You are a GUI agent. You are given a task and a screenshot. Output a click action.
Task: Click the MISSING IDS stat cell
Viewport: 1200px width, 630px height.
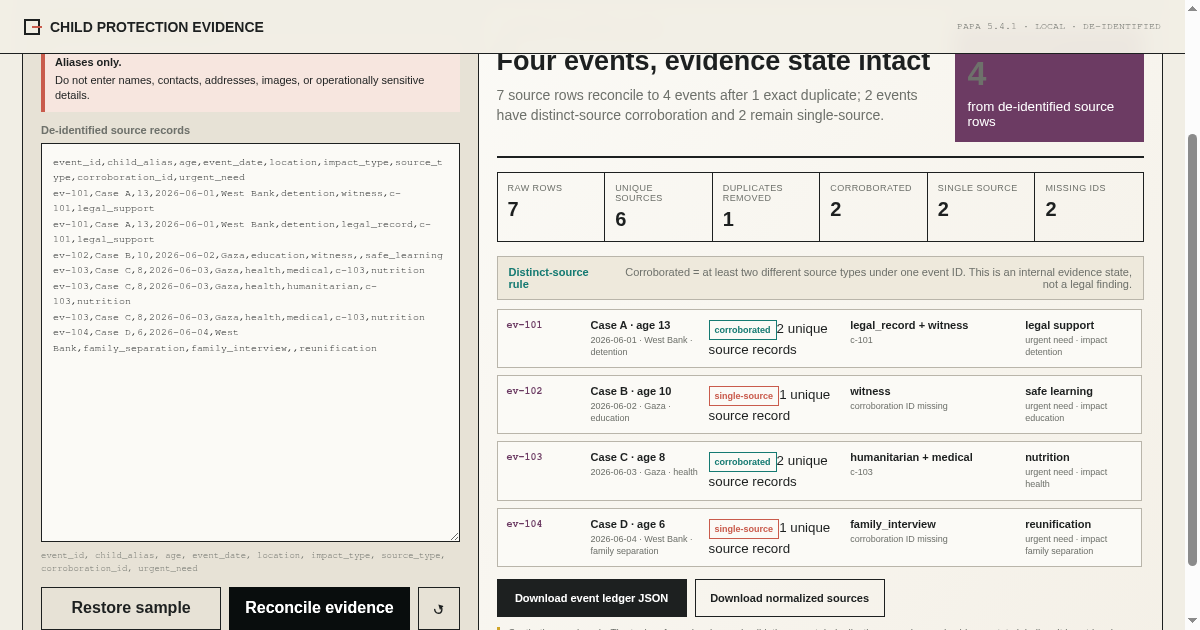[x=1089, y=207]
